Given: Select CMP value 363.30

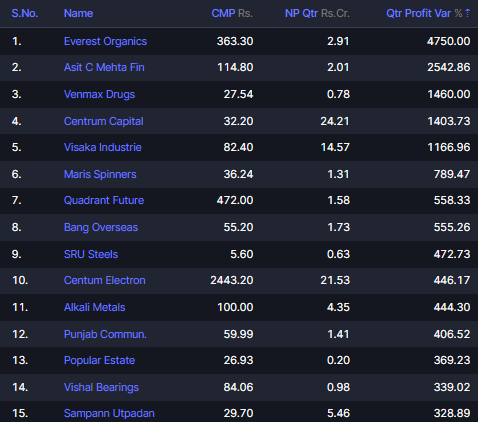Looking at the screenshot, I should click(235, 41).
